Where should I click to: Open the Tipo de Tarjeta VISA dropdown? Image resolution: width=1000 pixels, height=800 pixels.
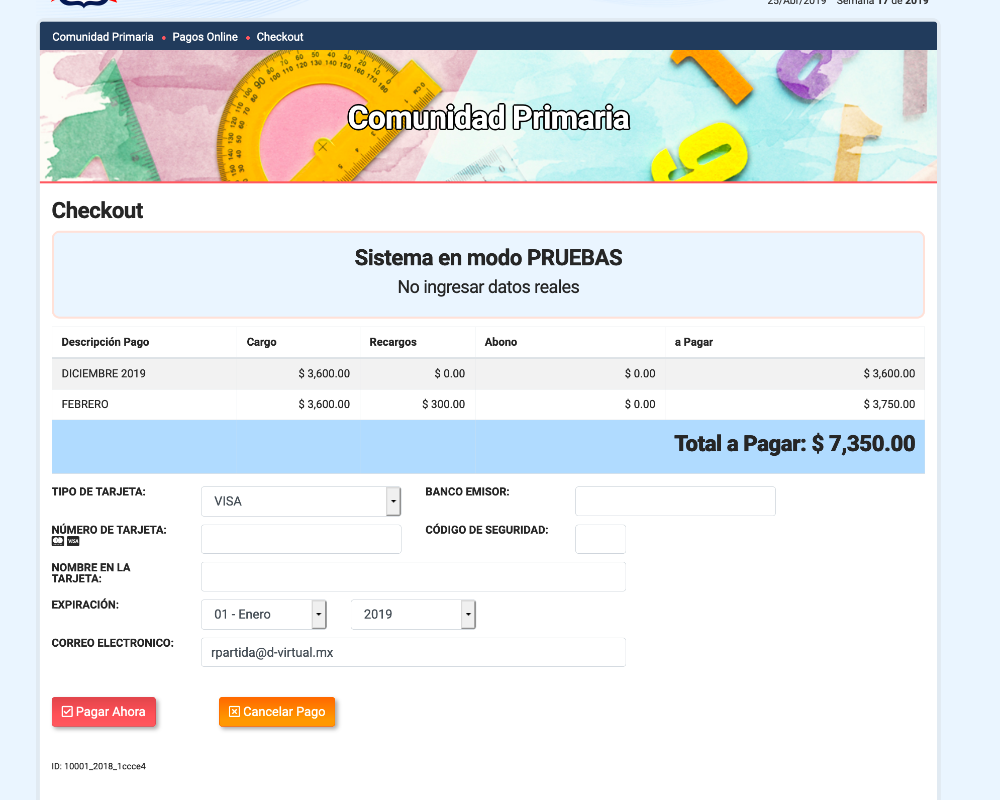tap(301, 501)
